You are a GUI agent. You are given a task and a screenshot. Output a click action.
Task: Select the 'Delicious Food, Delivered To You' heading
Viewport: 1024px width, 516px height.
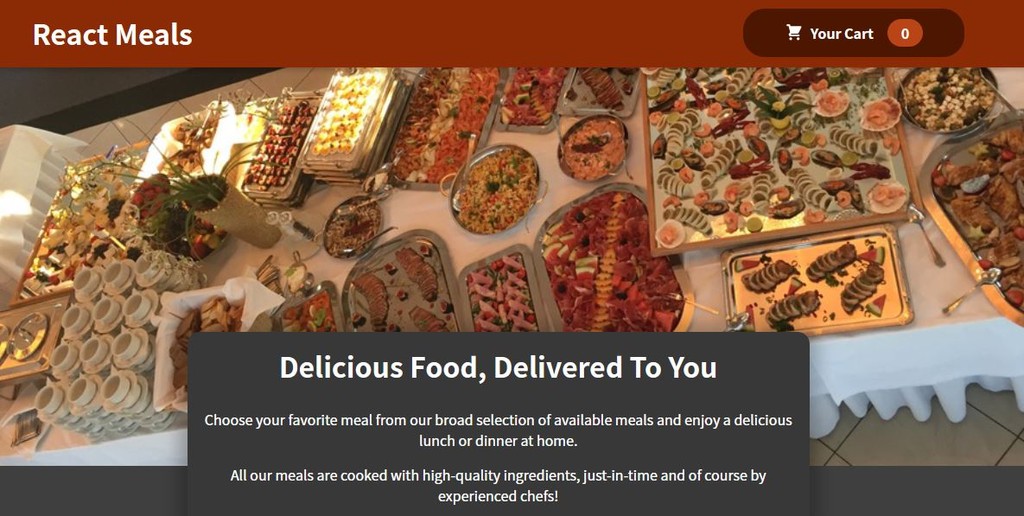click(x=498, y=367)
